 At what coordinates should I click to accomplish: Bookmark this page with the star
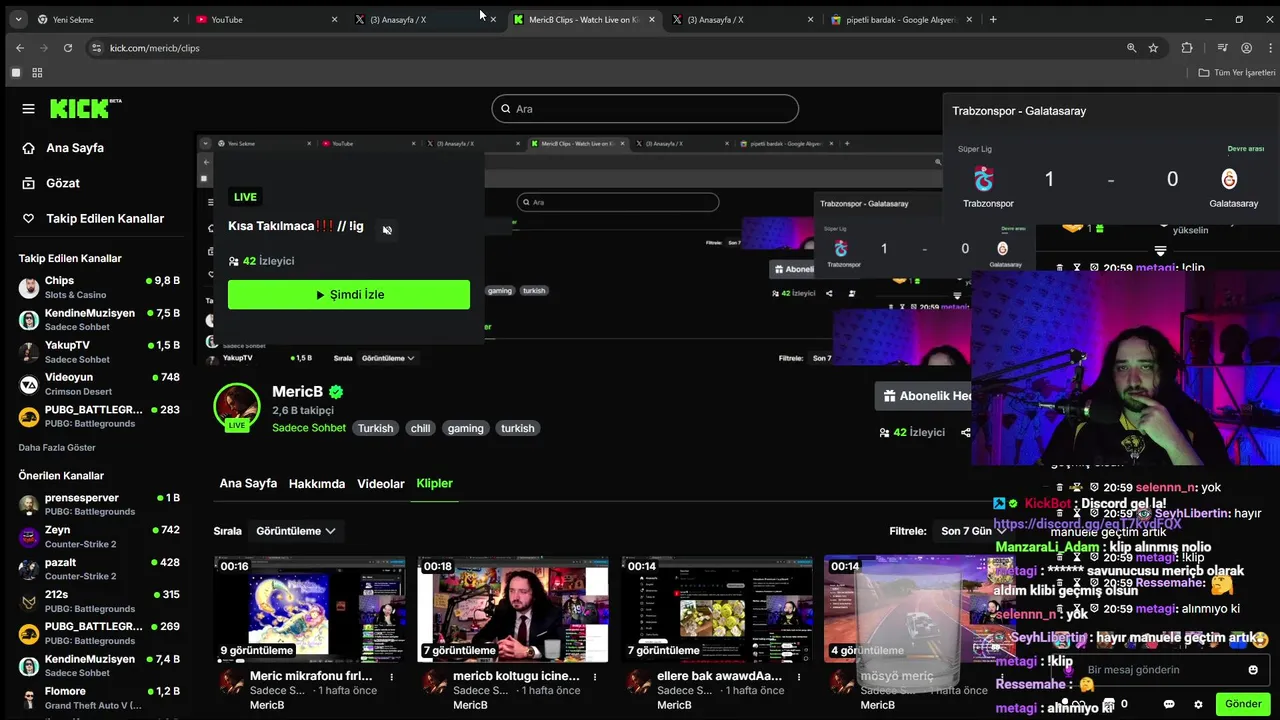1153,48
